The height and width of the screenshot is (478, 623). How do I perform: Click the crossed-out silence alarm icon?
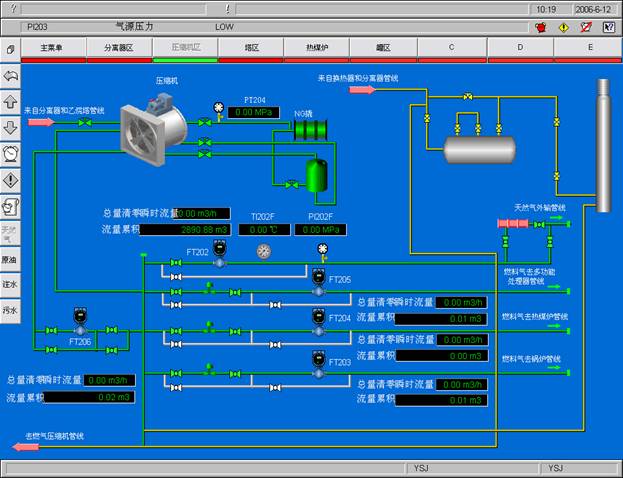(586, 27)
